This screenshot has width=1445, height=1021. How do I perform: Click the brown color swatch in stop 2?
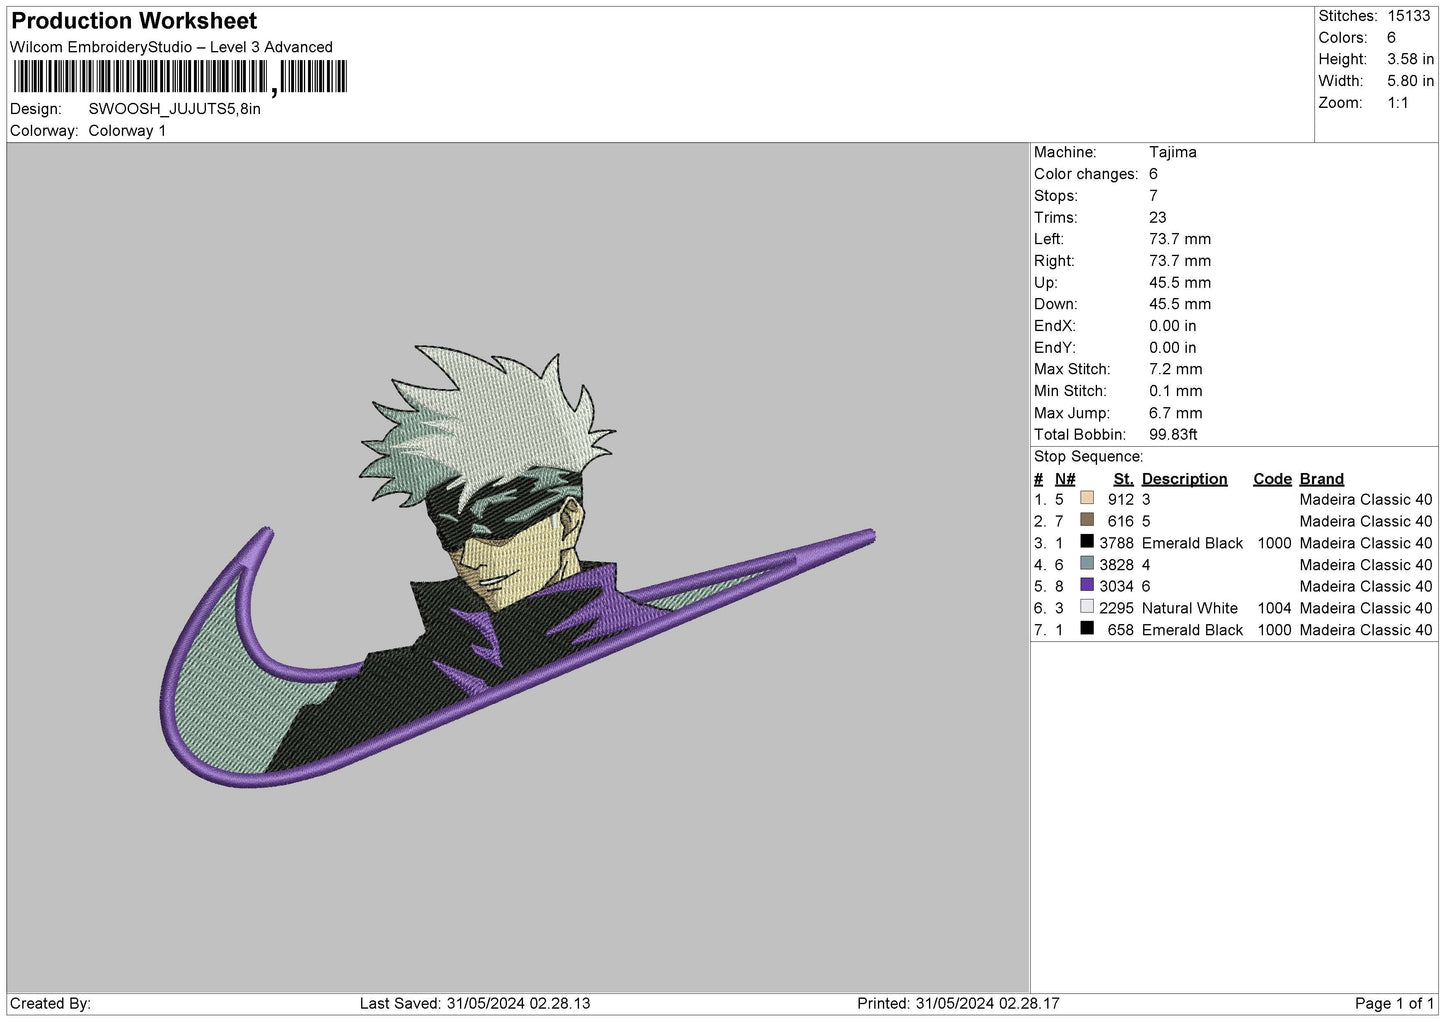[1087, 520]
